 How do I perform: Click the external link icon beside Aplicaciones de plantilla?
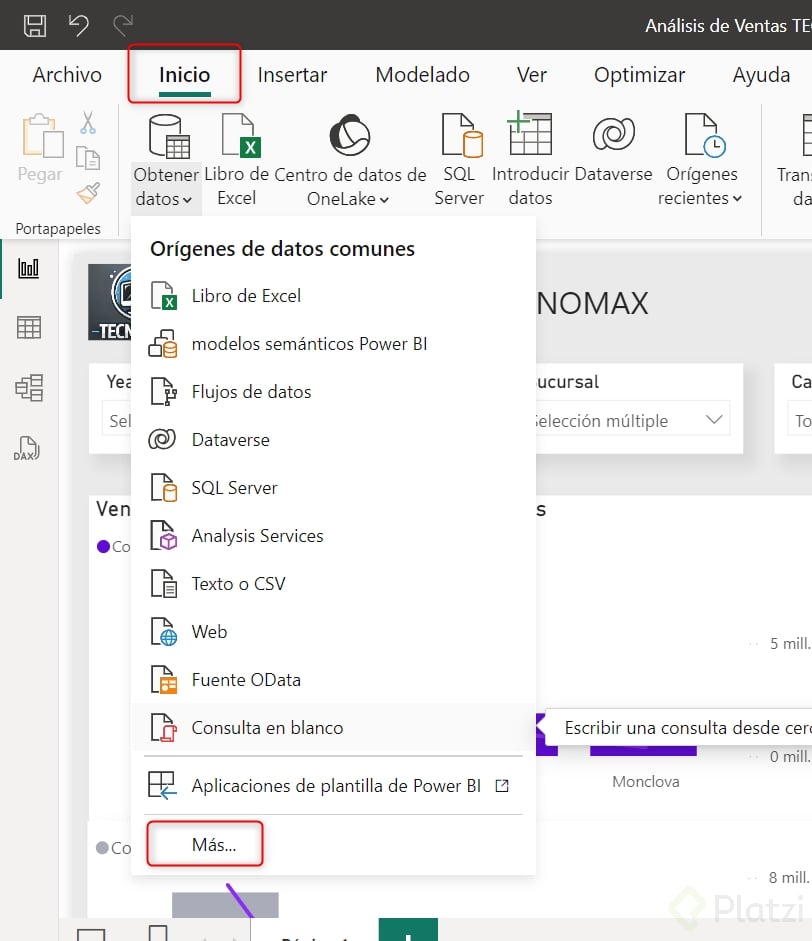(x=502, y=786)
